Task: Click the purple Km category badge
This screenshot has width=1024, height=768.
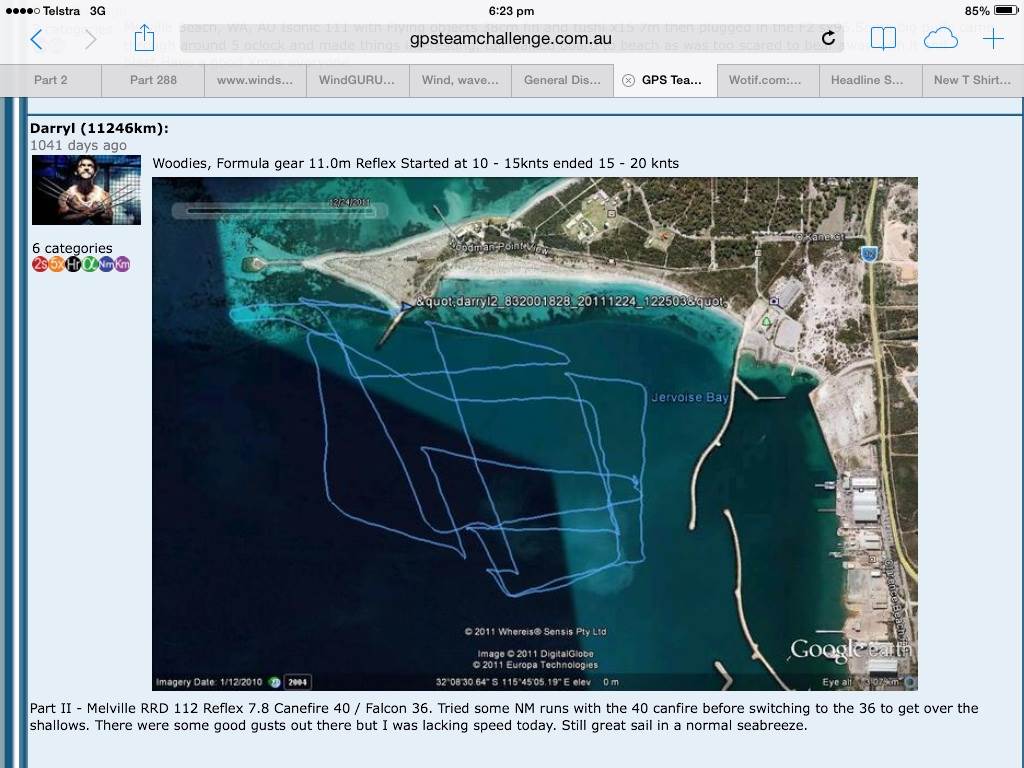Action: 122,265
